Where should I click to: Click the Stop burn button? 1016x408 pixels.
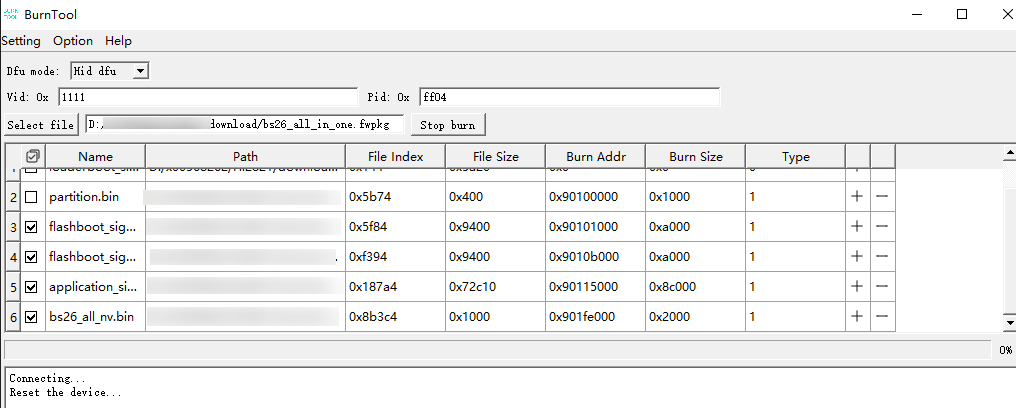tap(447, 125)
